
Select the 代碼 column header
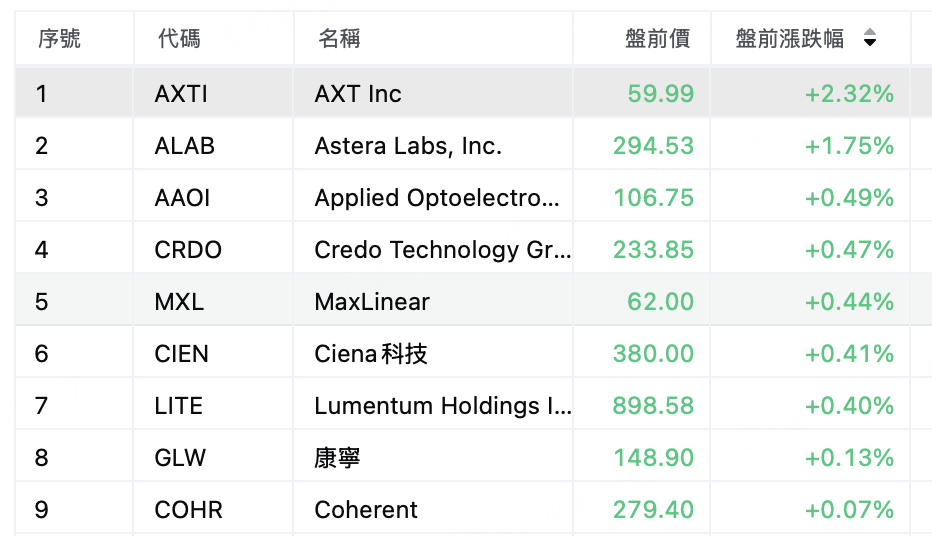point(179,39)
